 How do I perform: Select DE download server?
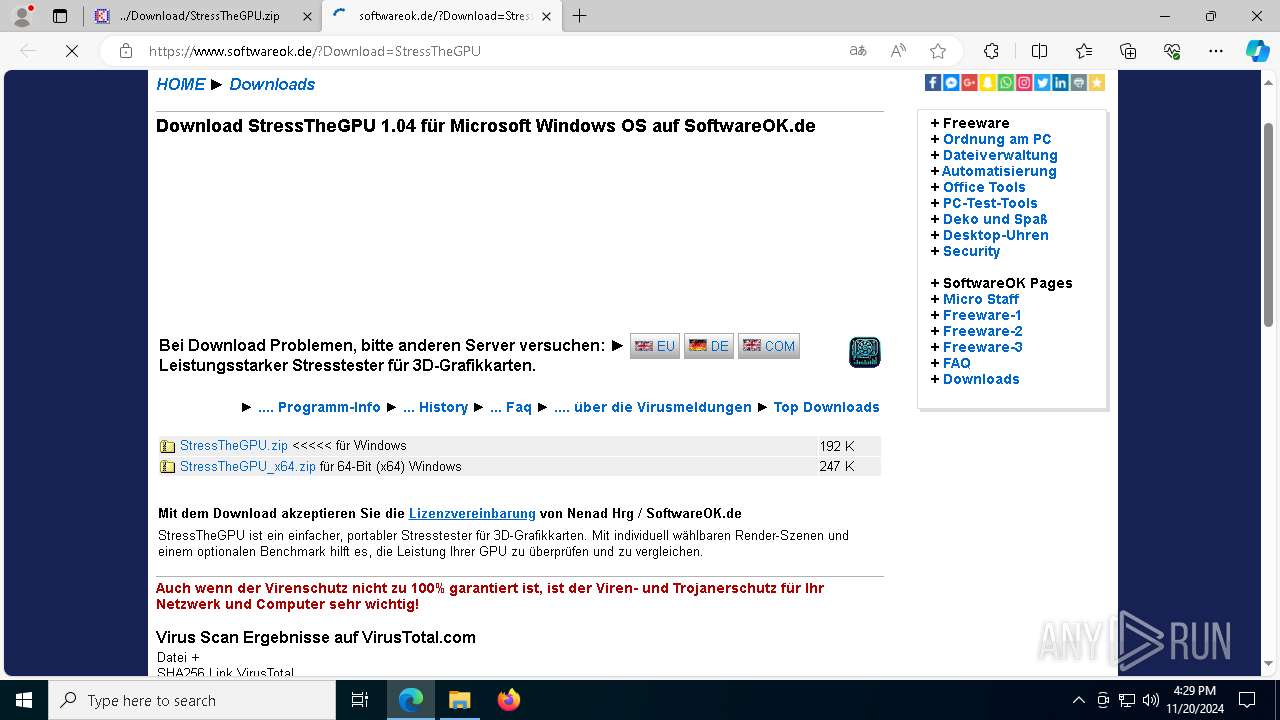tap(709, 346)
